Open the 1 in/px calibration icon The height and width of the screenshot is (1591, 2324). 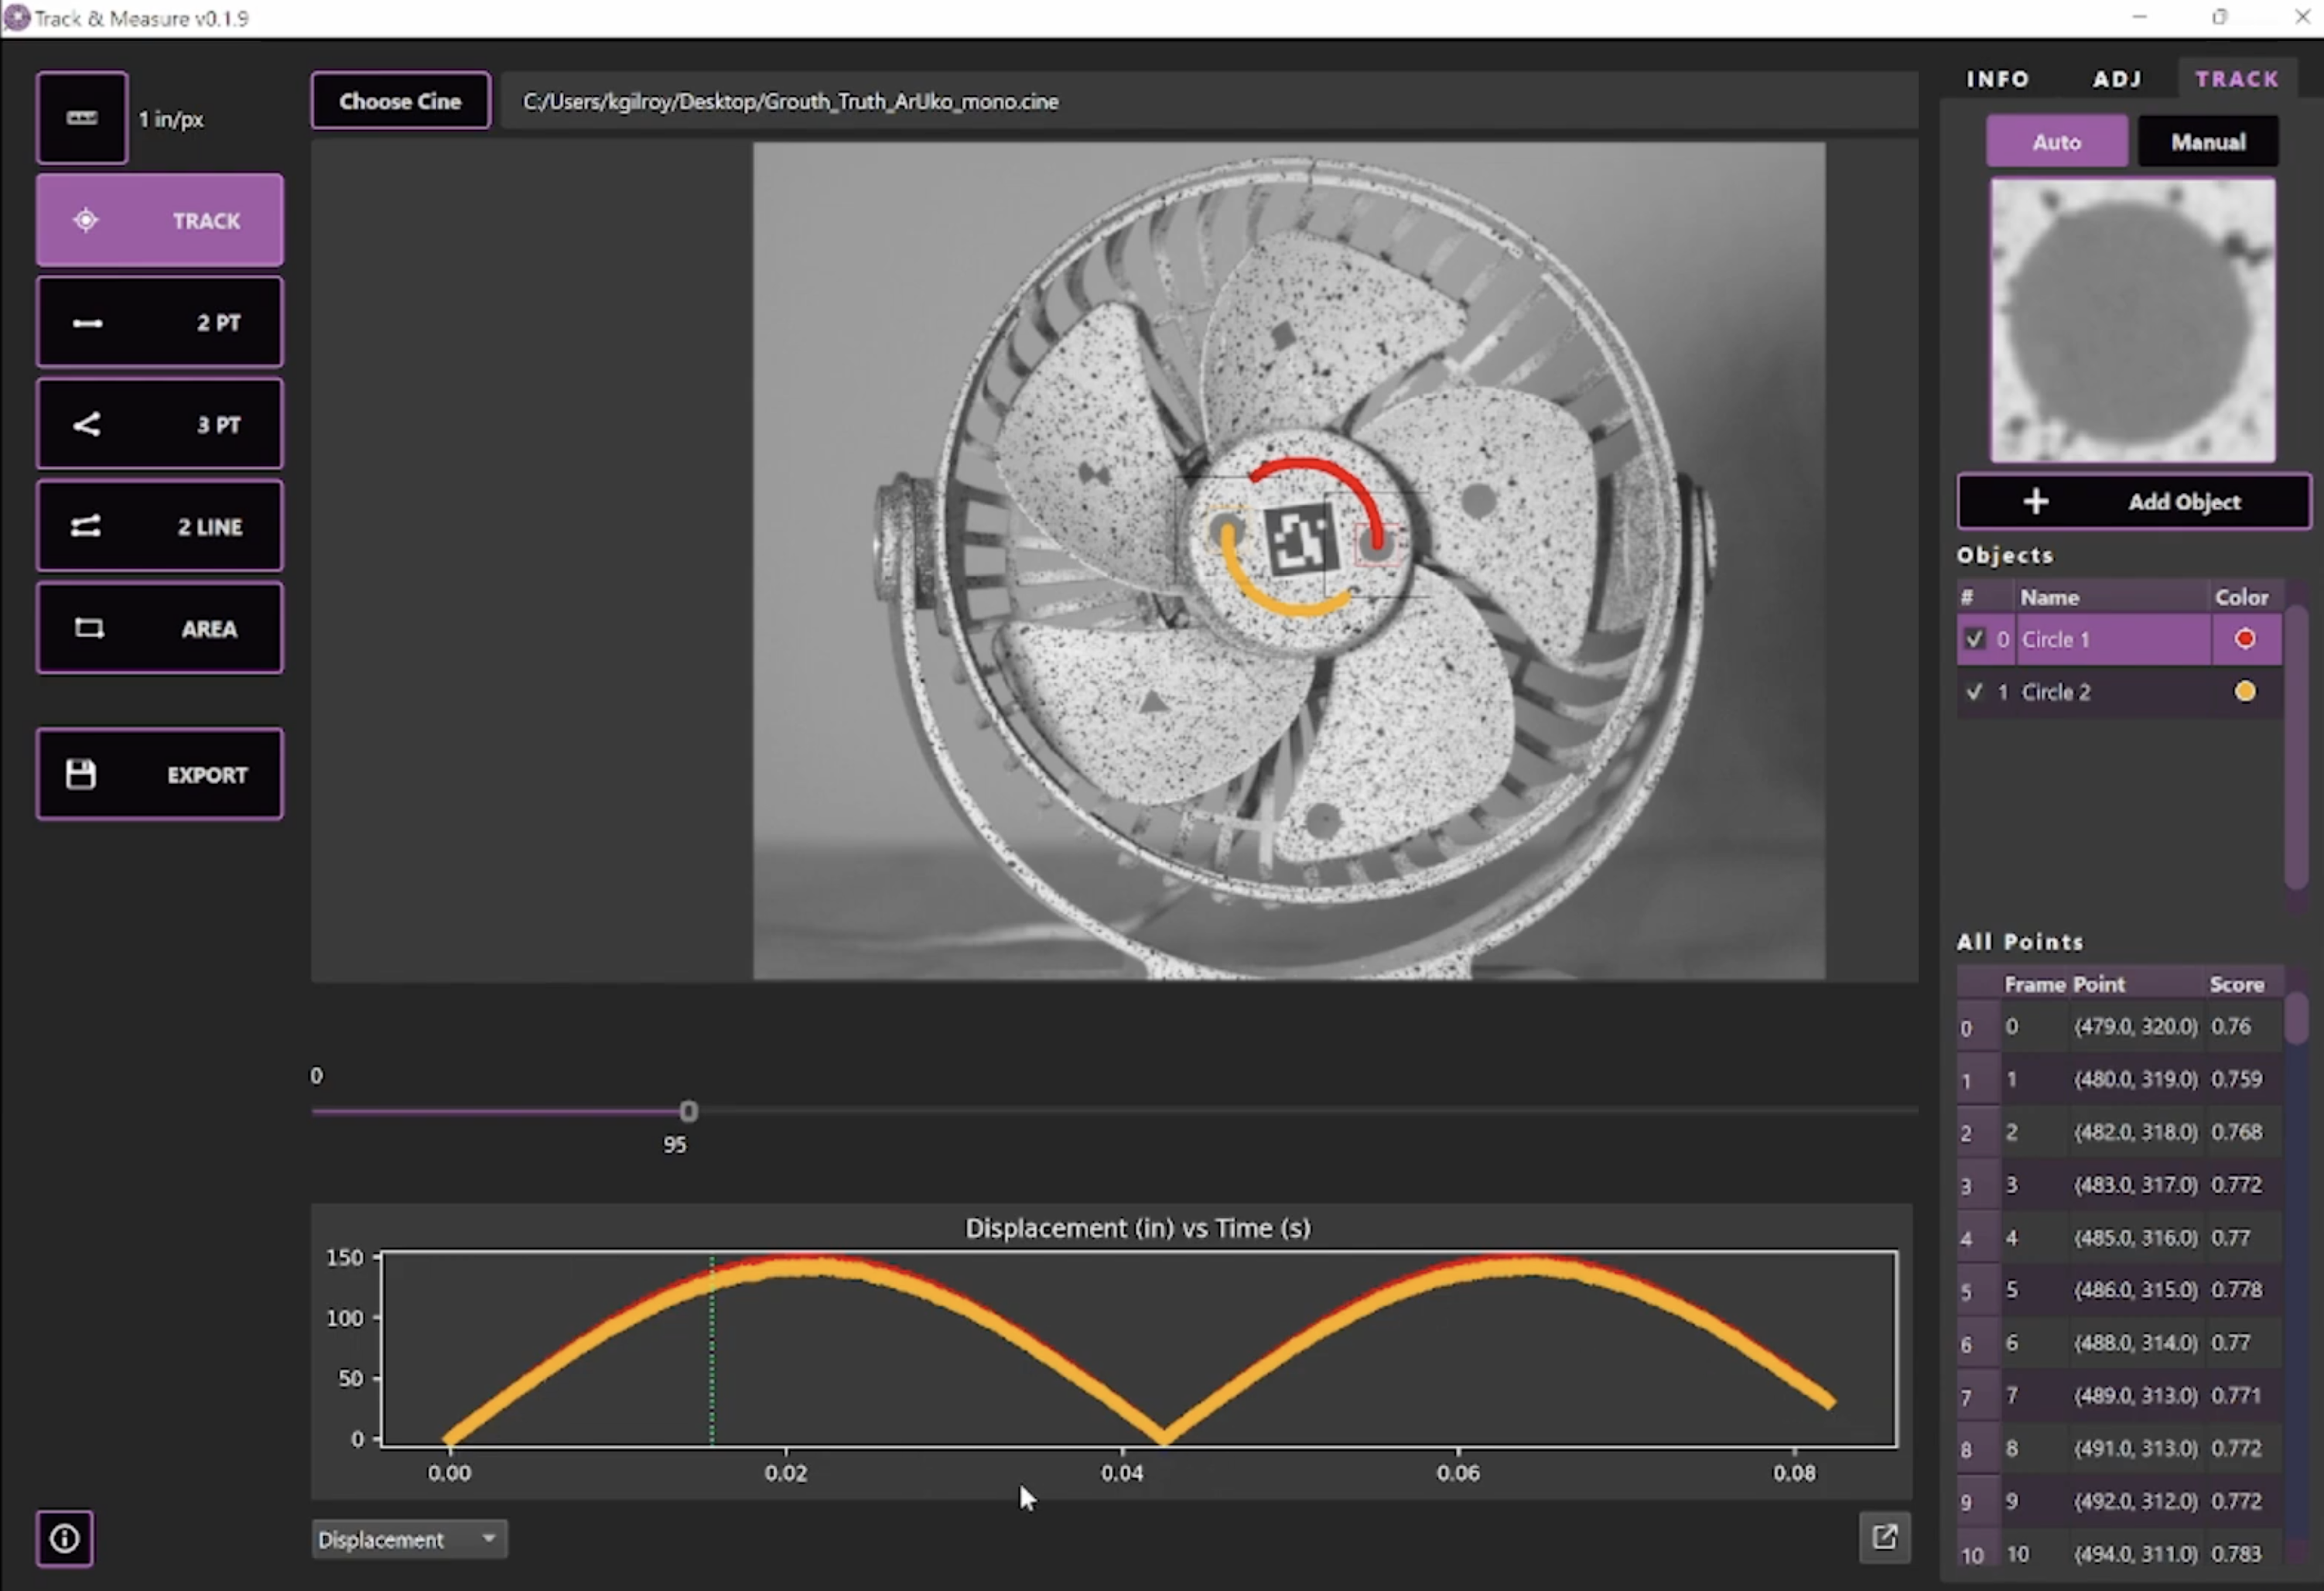point(82,117)
